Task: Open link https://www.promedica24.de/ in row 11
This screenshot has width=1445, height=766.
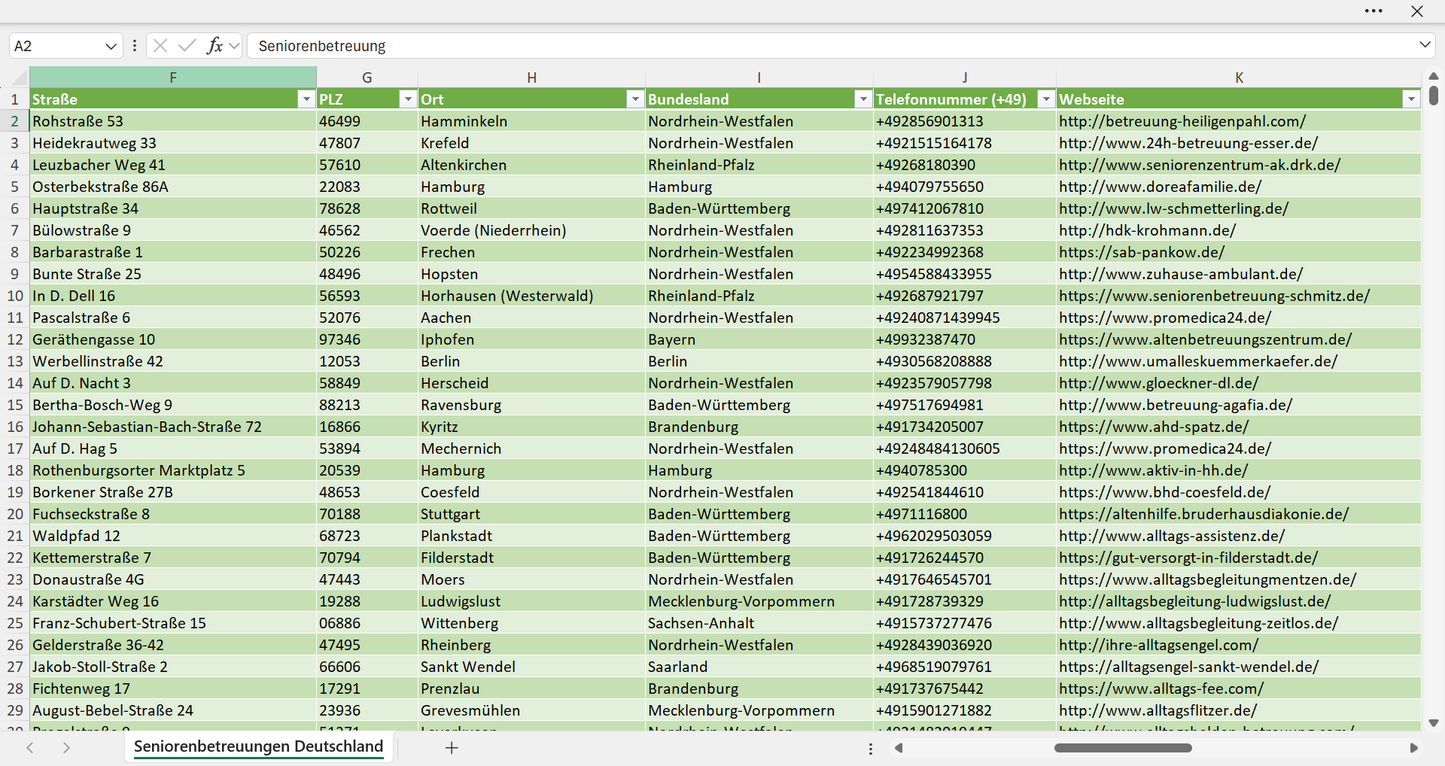Action: point(1165,318)
